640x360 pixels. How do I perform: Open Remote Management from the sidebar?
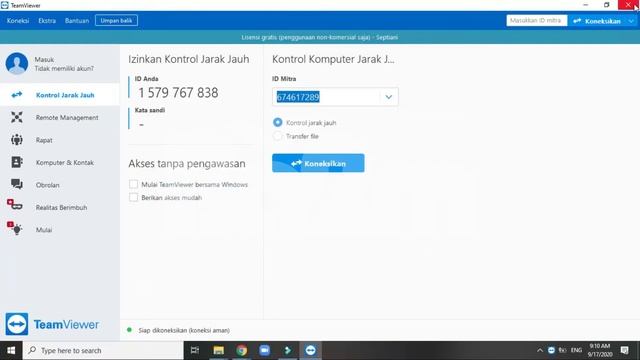click(60, 118)
